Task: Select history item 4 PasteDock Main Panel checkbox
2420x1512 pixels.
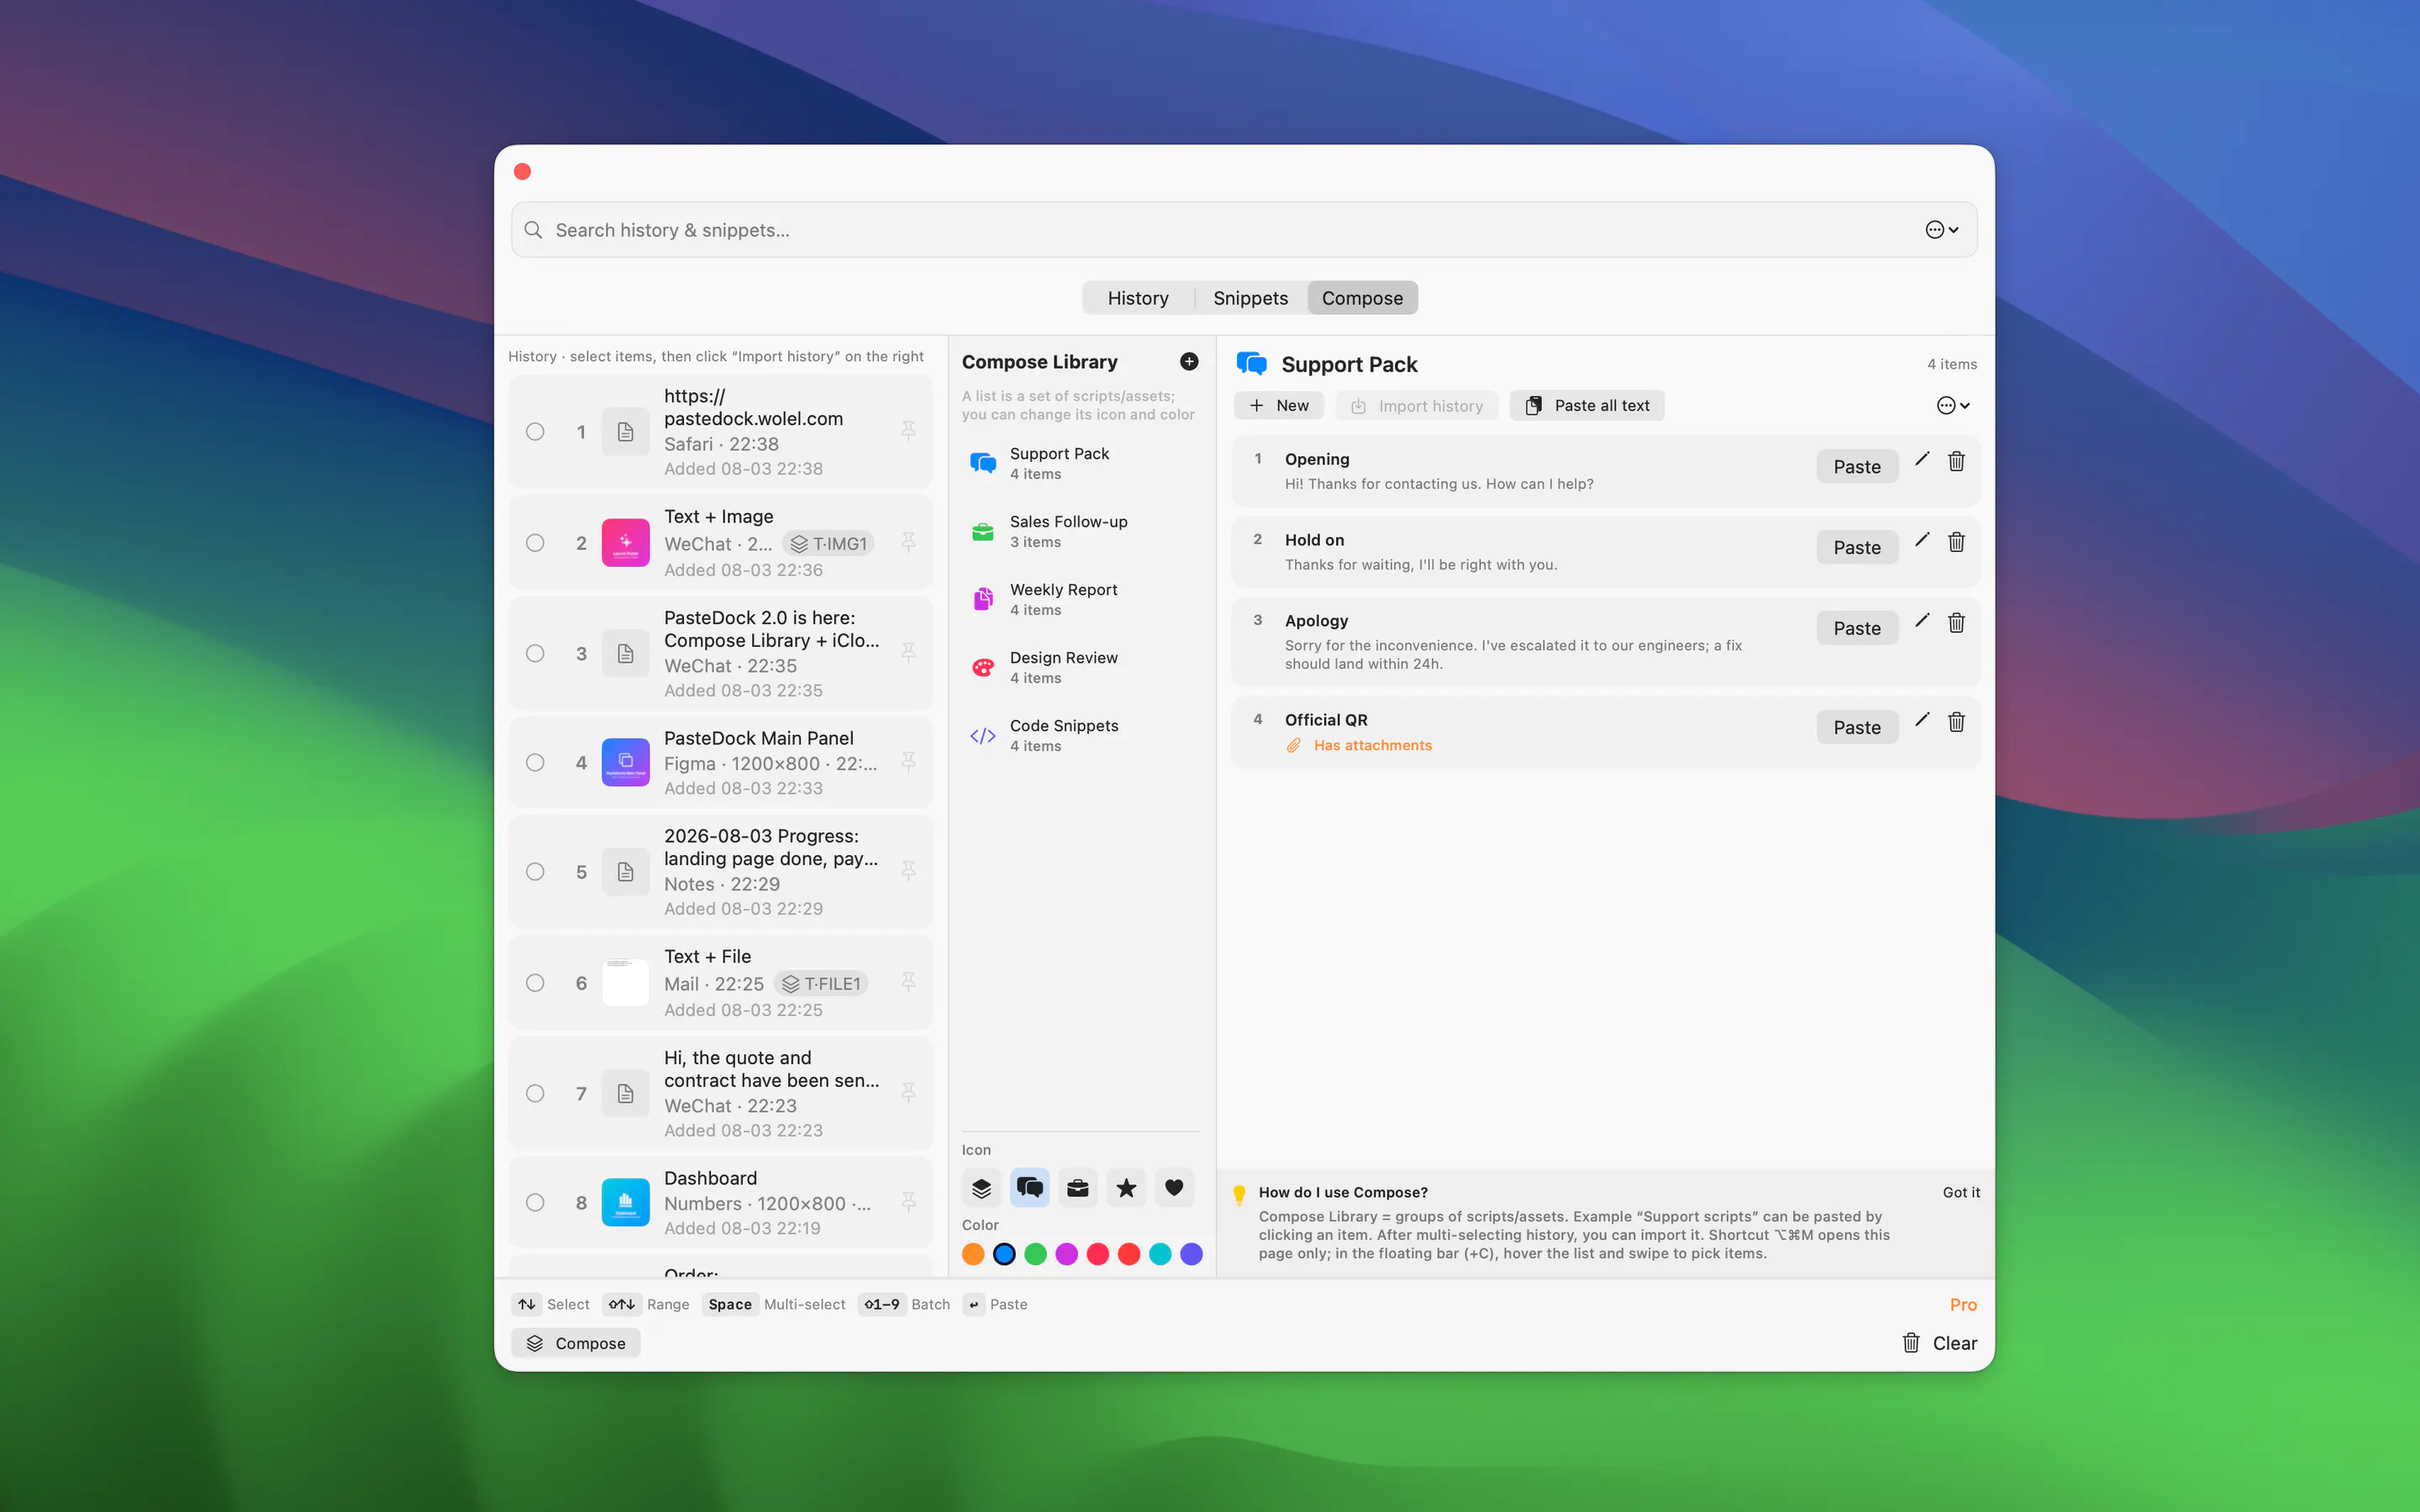Action: click(535, 763)
